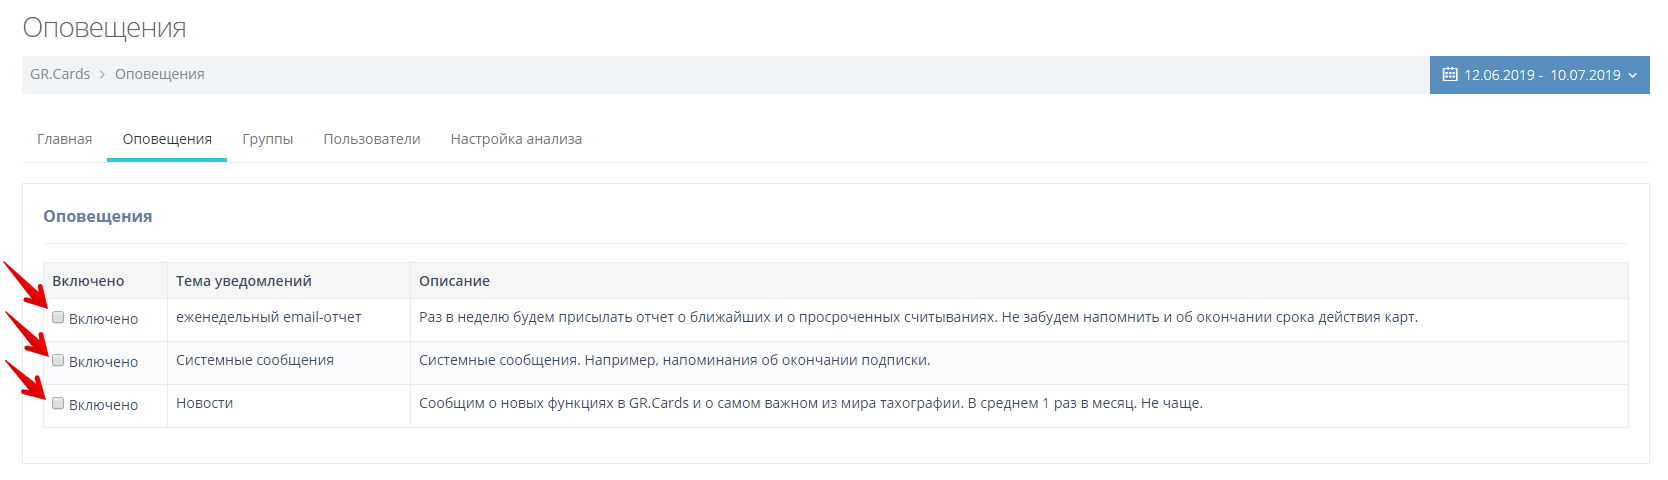1668x480 pixels.
Task: Go to the Пользователи tab
Action: 371,139
